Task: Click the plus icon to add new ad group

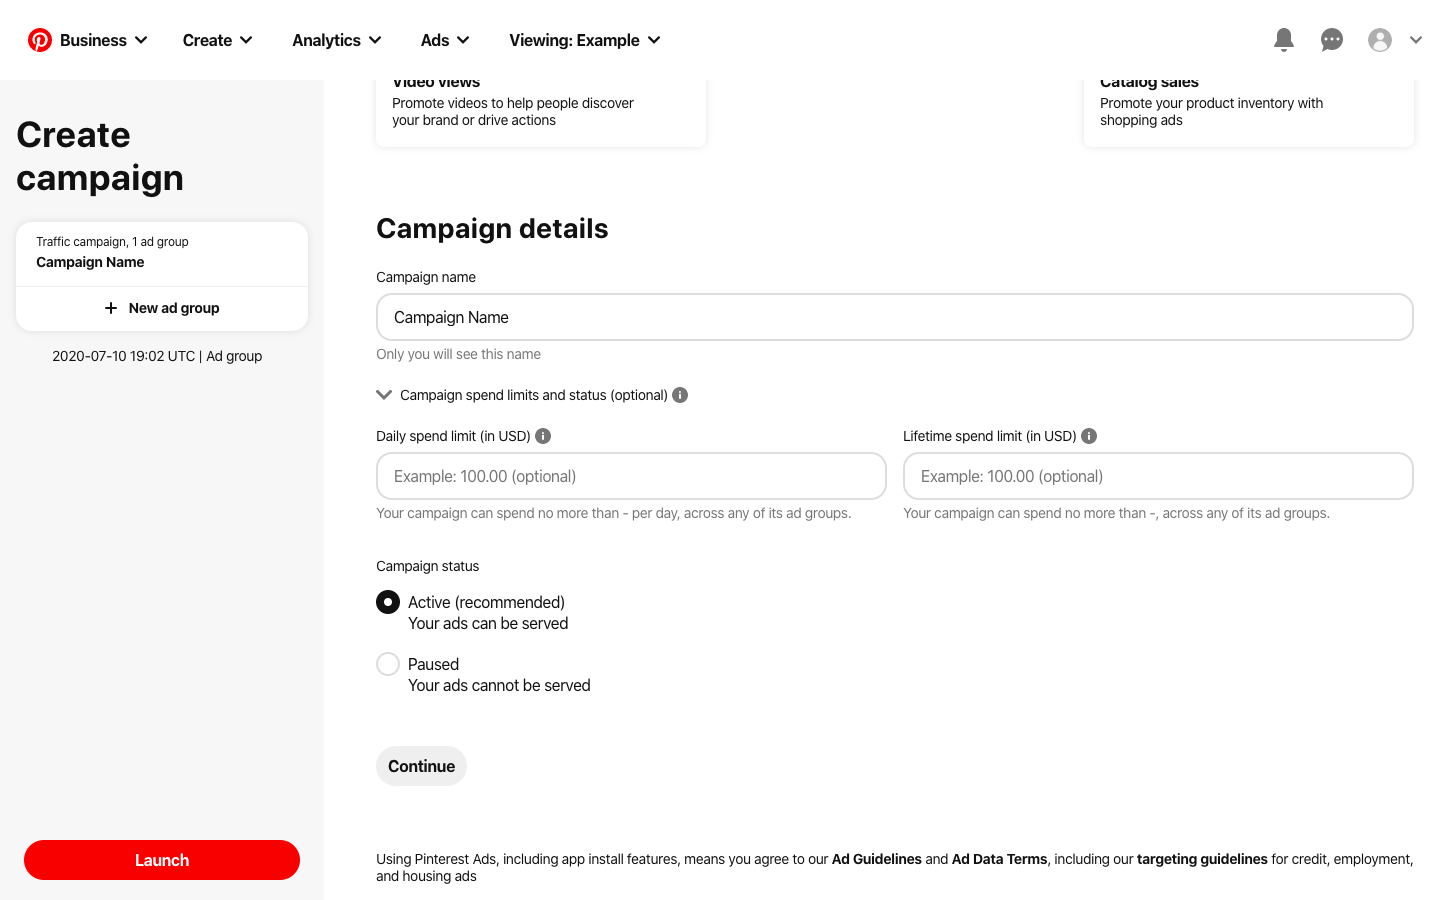Action: (110, 308)
